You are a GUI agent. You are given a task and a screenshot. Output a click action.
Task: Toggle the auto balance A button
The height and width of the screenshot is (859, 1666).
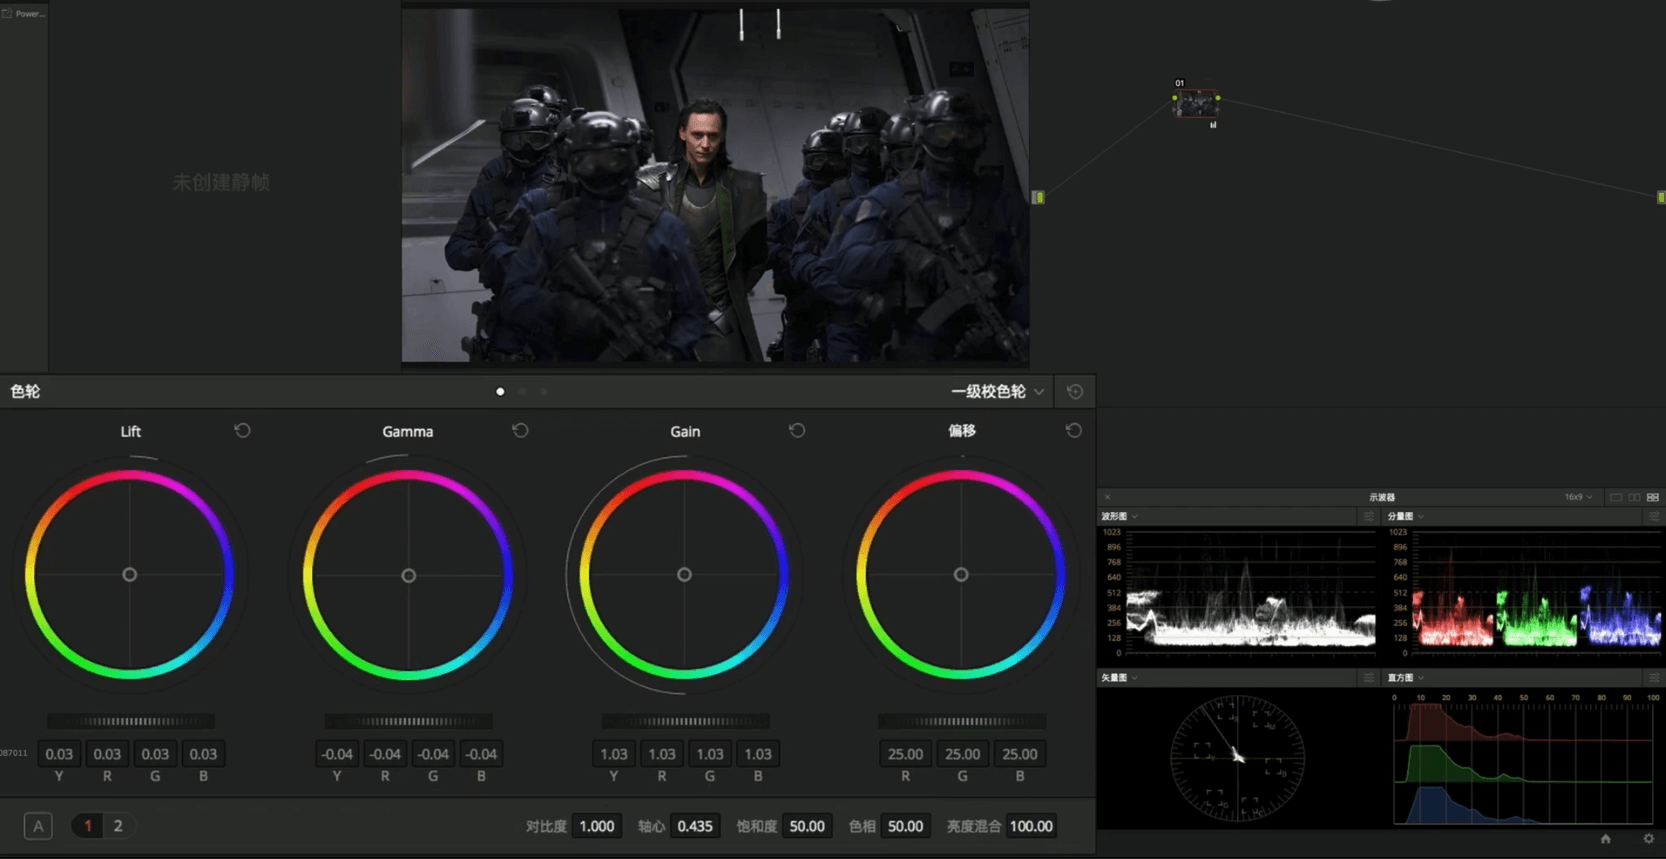point(38,826)
